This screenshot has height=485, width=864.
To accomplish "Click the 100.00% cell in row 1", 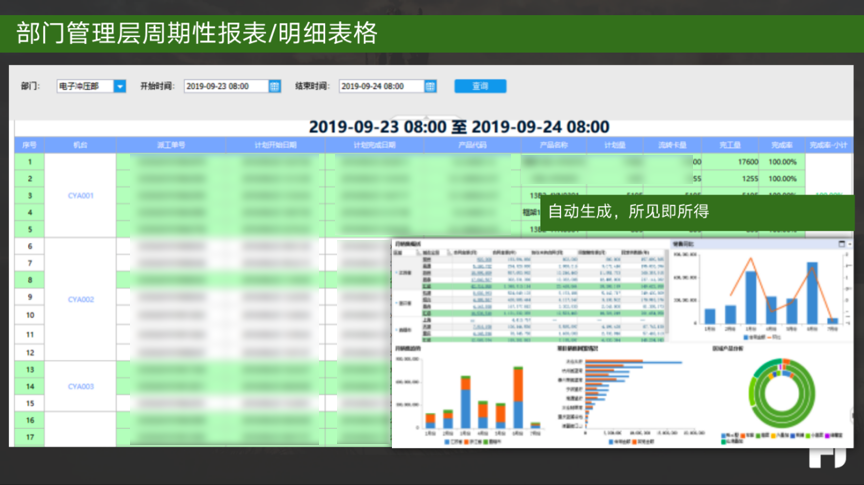I will 782,162.
